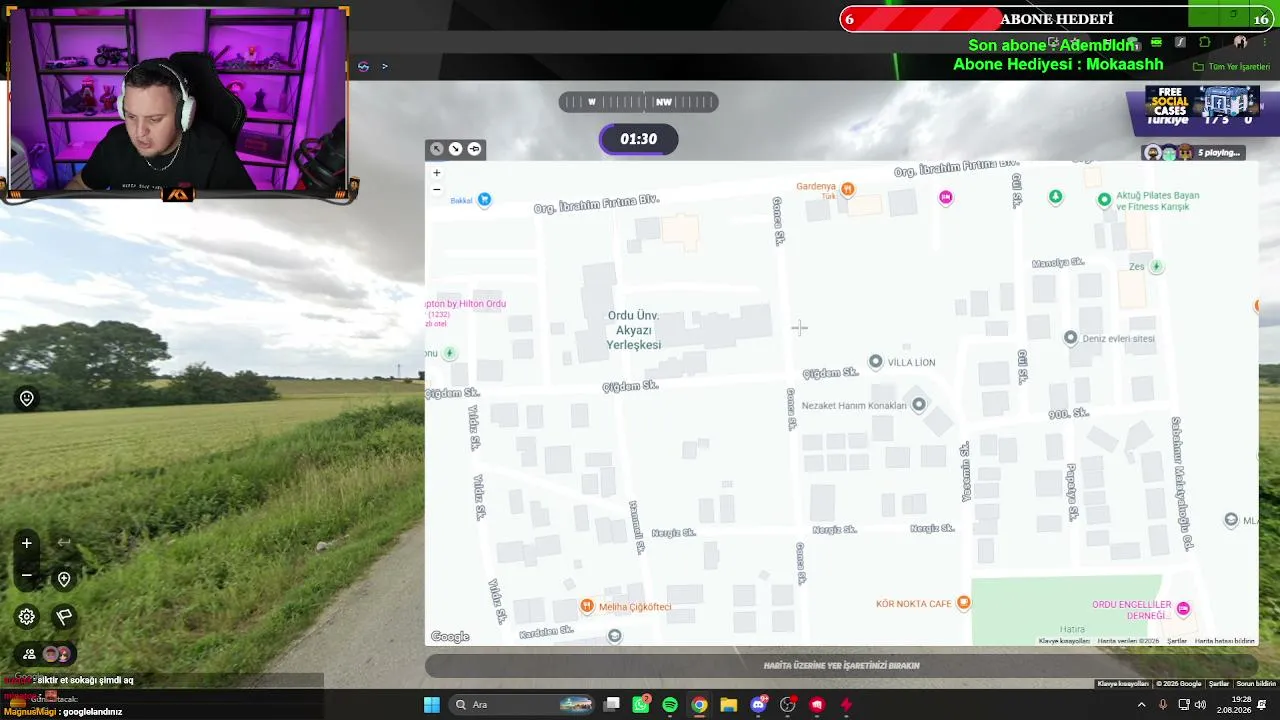Open the Windows Start menu

coord(432,705)
